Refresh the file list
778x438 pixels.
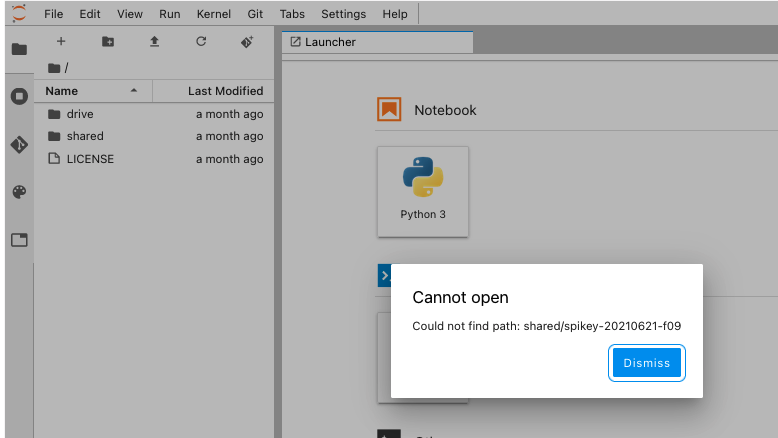click(x=201, y=42)
